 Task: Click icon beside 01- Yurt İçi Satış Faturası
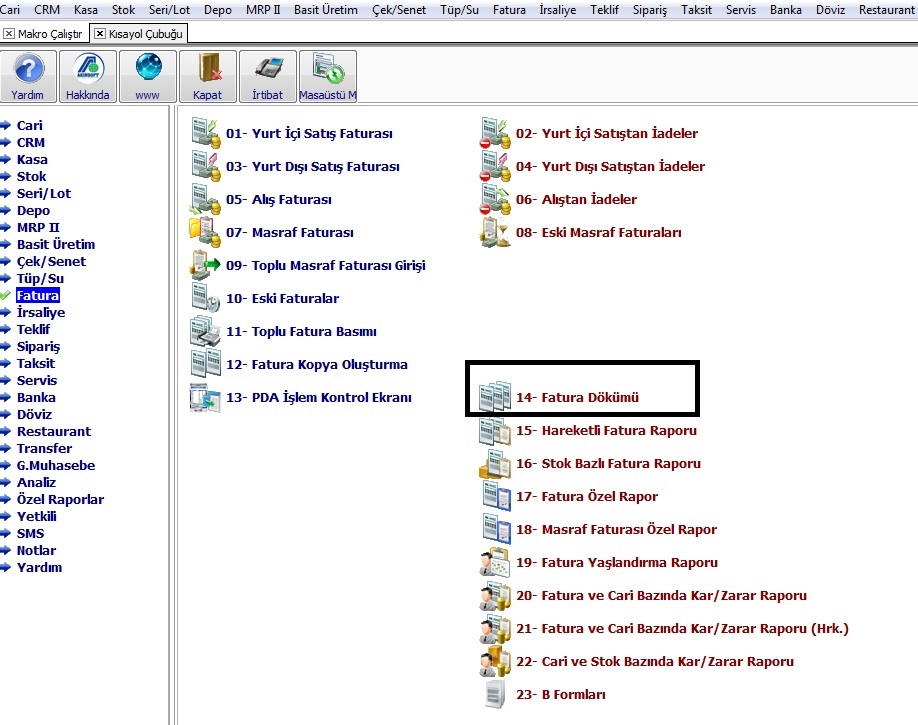pyautogui.click(x=205, y=133)
